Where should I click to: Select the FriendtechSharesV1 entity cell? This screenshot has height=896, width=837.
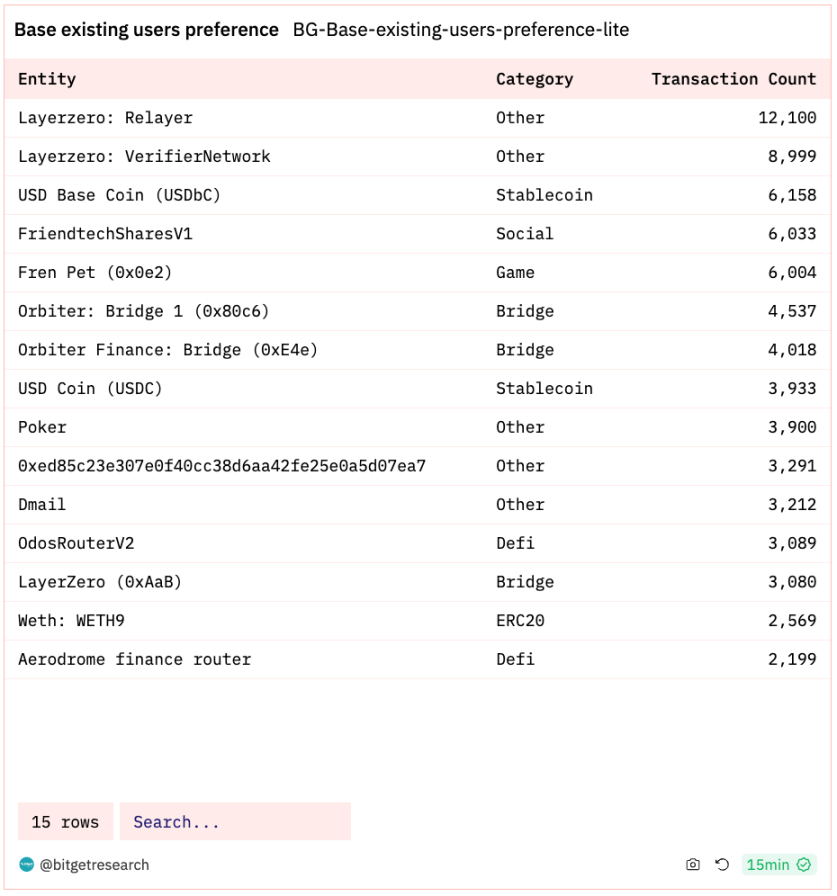(x=105, y=234)
